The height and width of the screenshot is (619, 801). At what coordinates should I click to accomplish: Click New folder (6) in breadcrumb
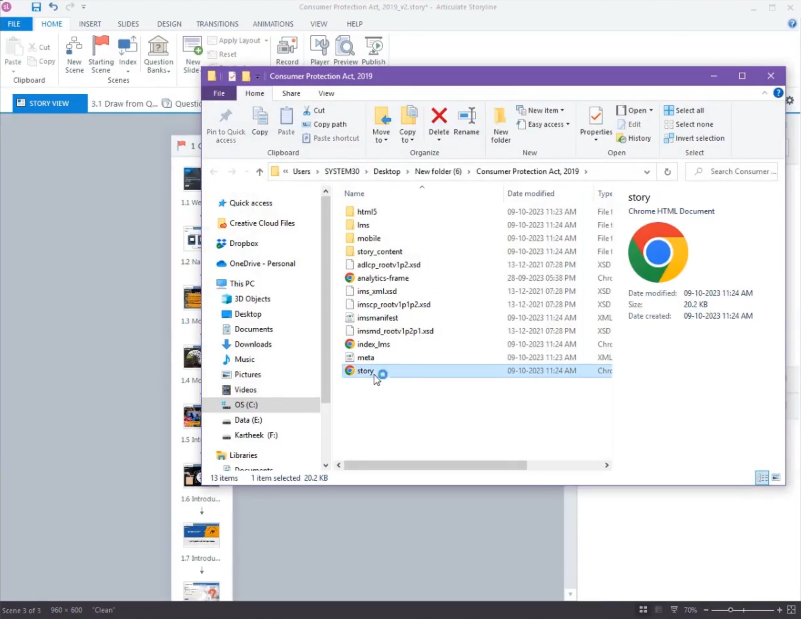click(438, 172)
